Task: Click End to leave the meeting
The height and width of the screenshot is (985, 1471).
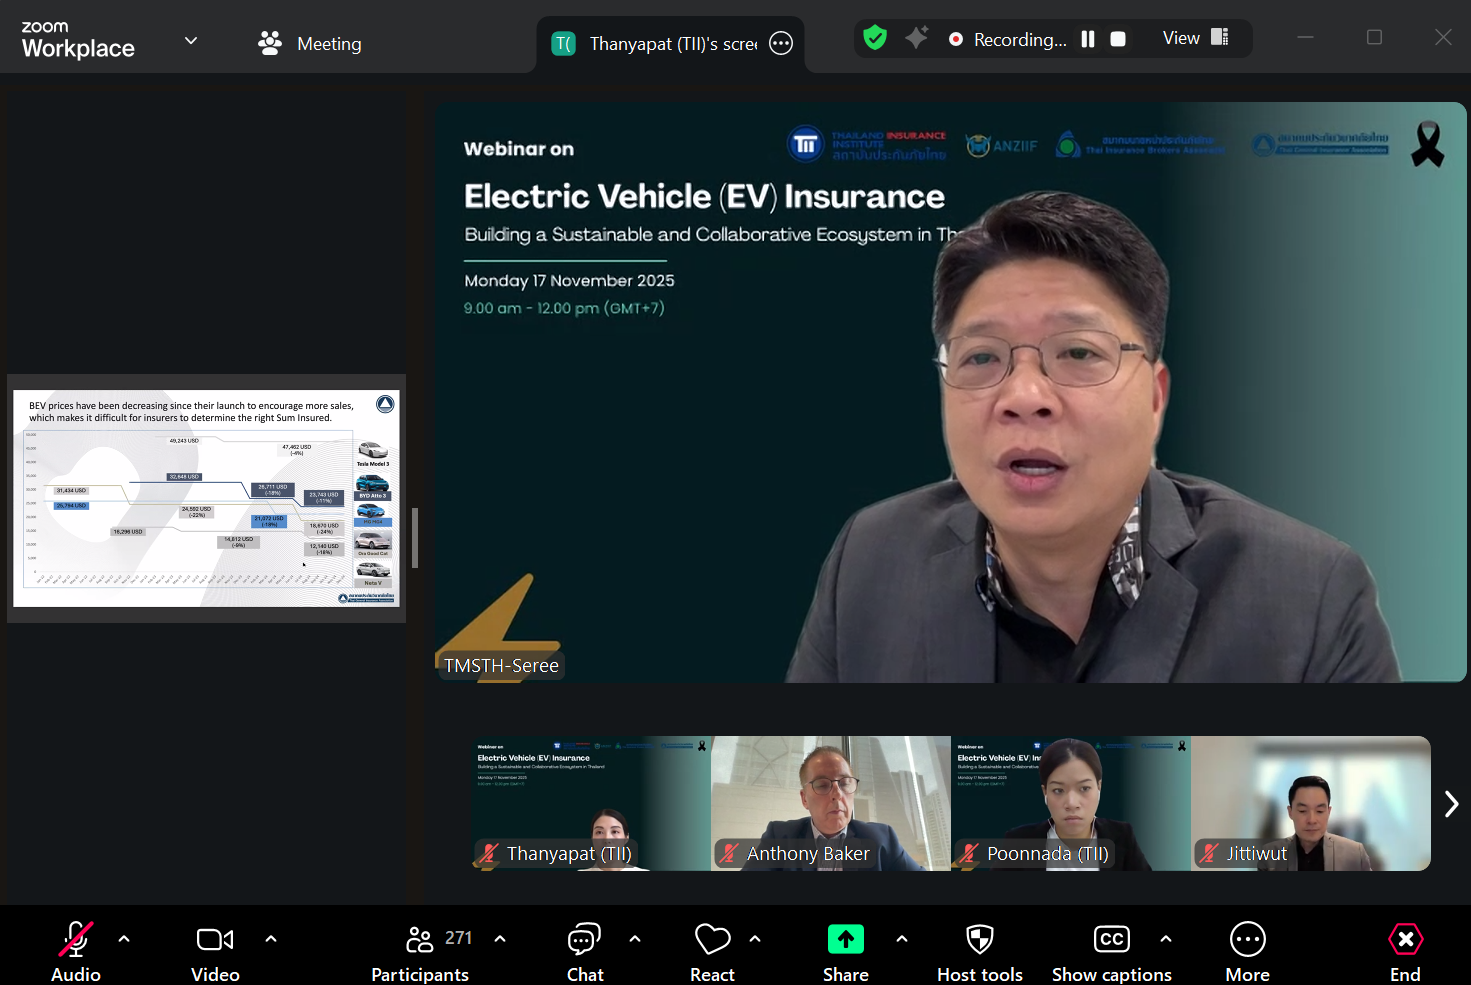Action: tap(1405, 951)
